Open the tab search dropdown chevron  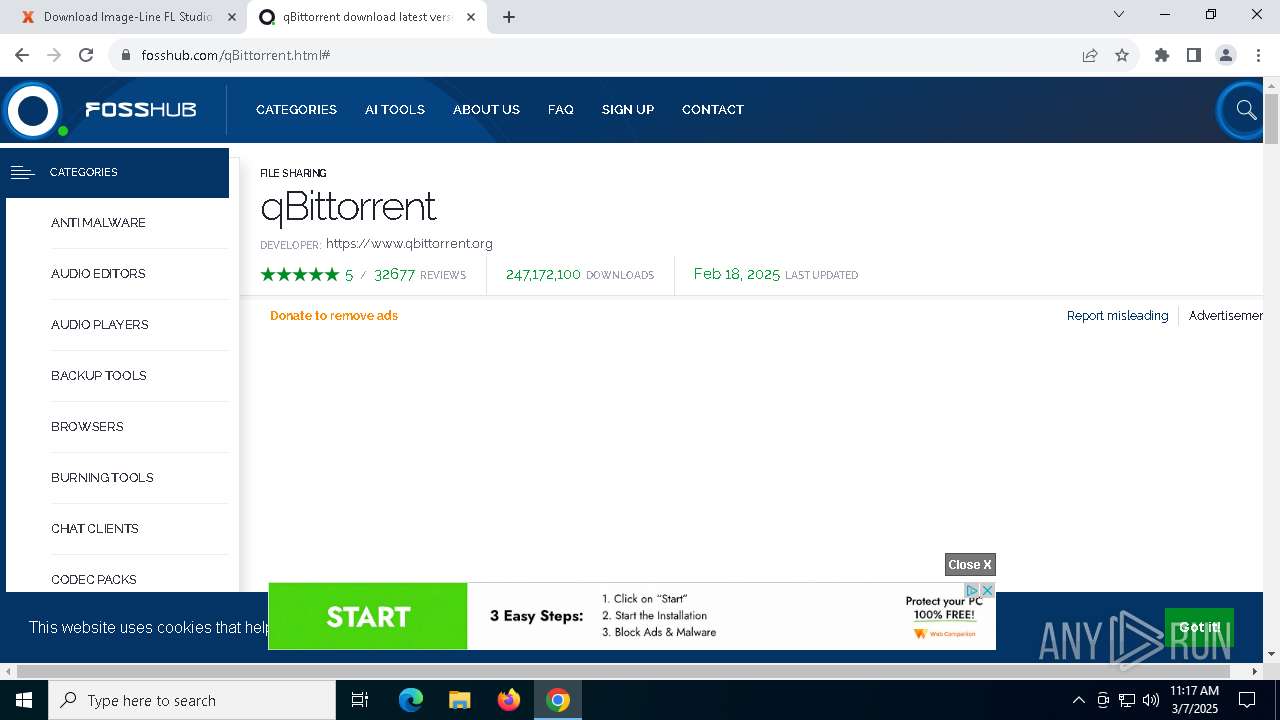click(x=1119, y=14)
